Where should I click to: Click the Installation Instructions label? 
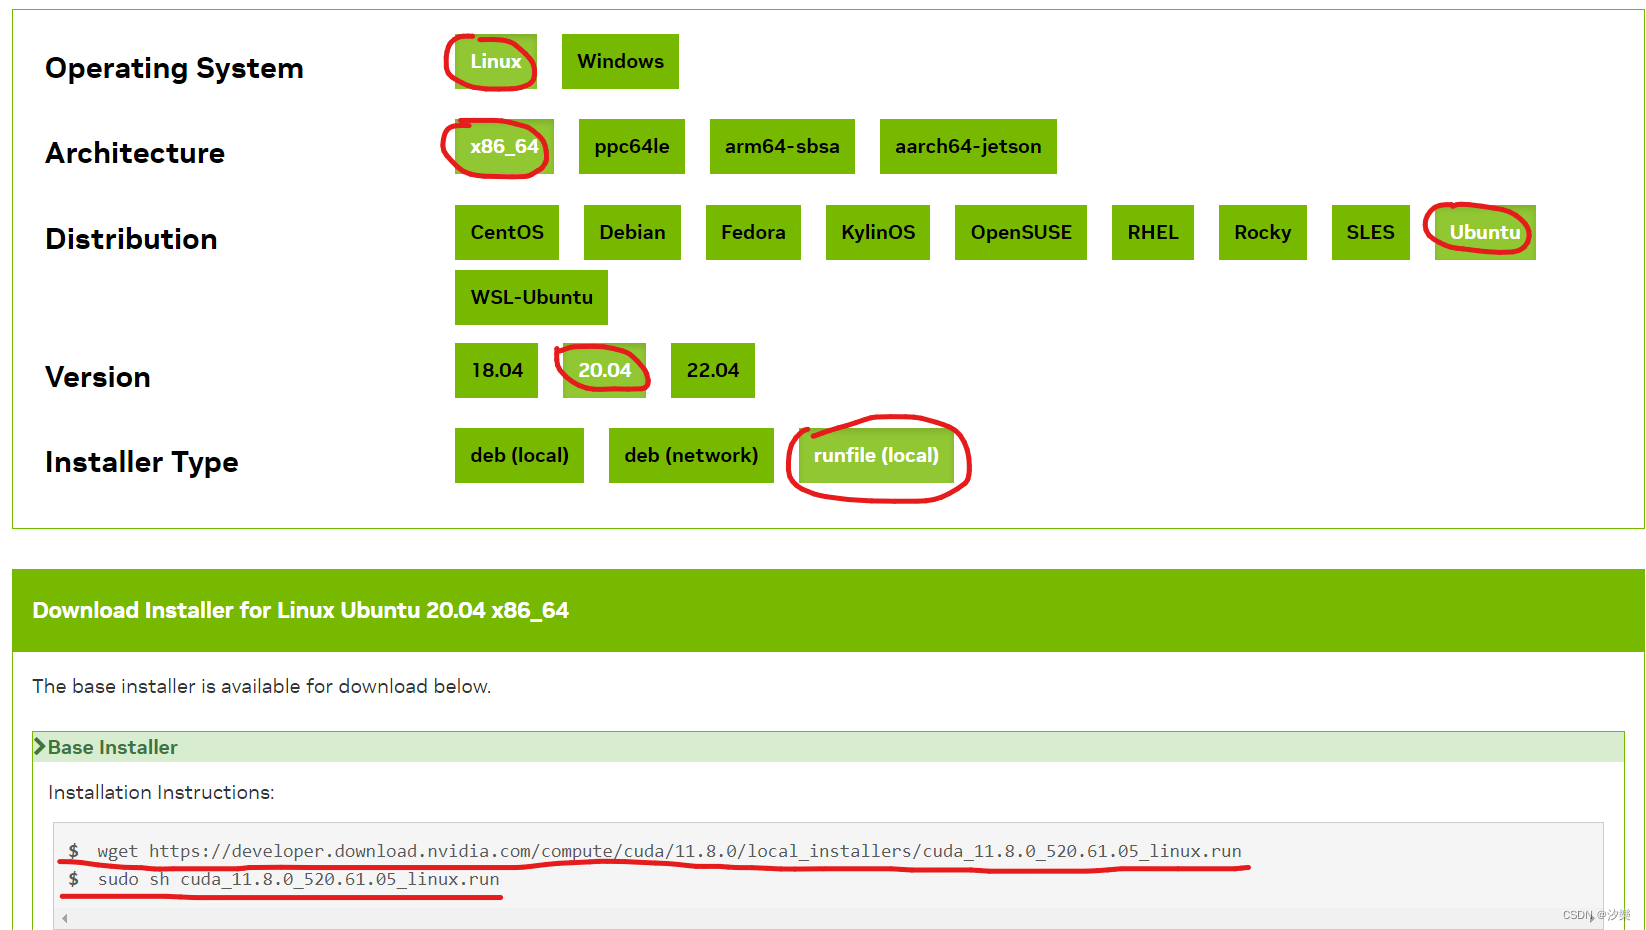(161, 792)
